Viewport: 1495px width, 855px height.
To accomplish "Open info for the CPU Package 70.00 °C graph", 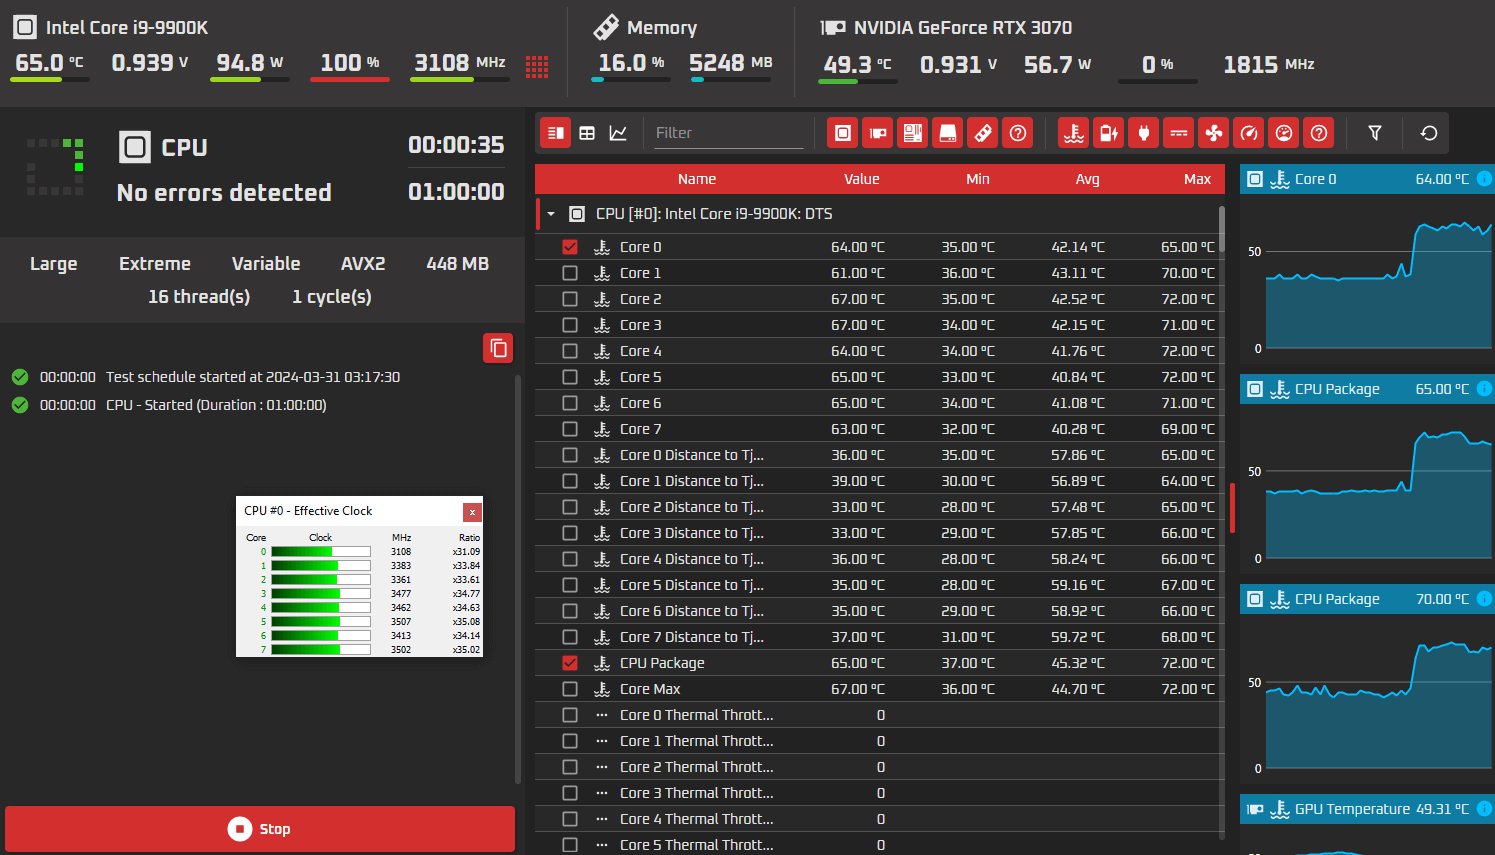I will tap(1484, 599).
